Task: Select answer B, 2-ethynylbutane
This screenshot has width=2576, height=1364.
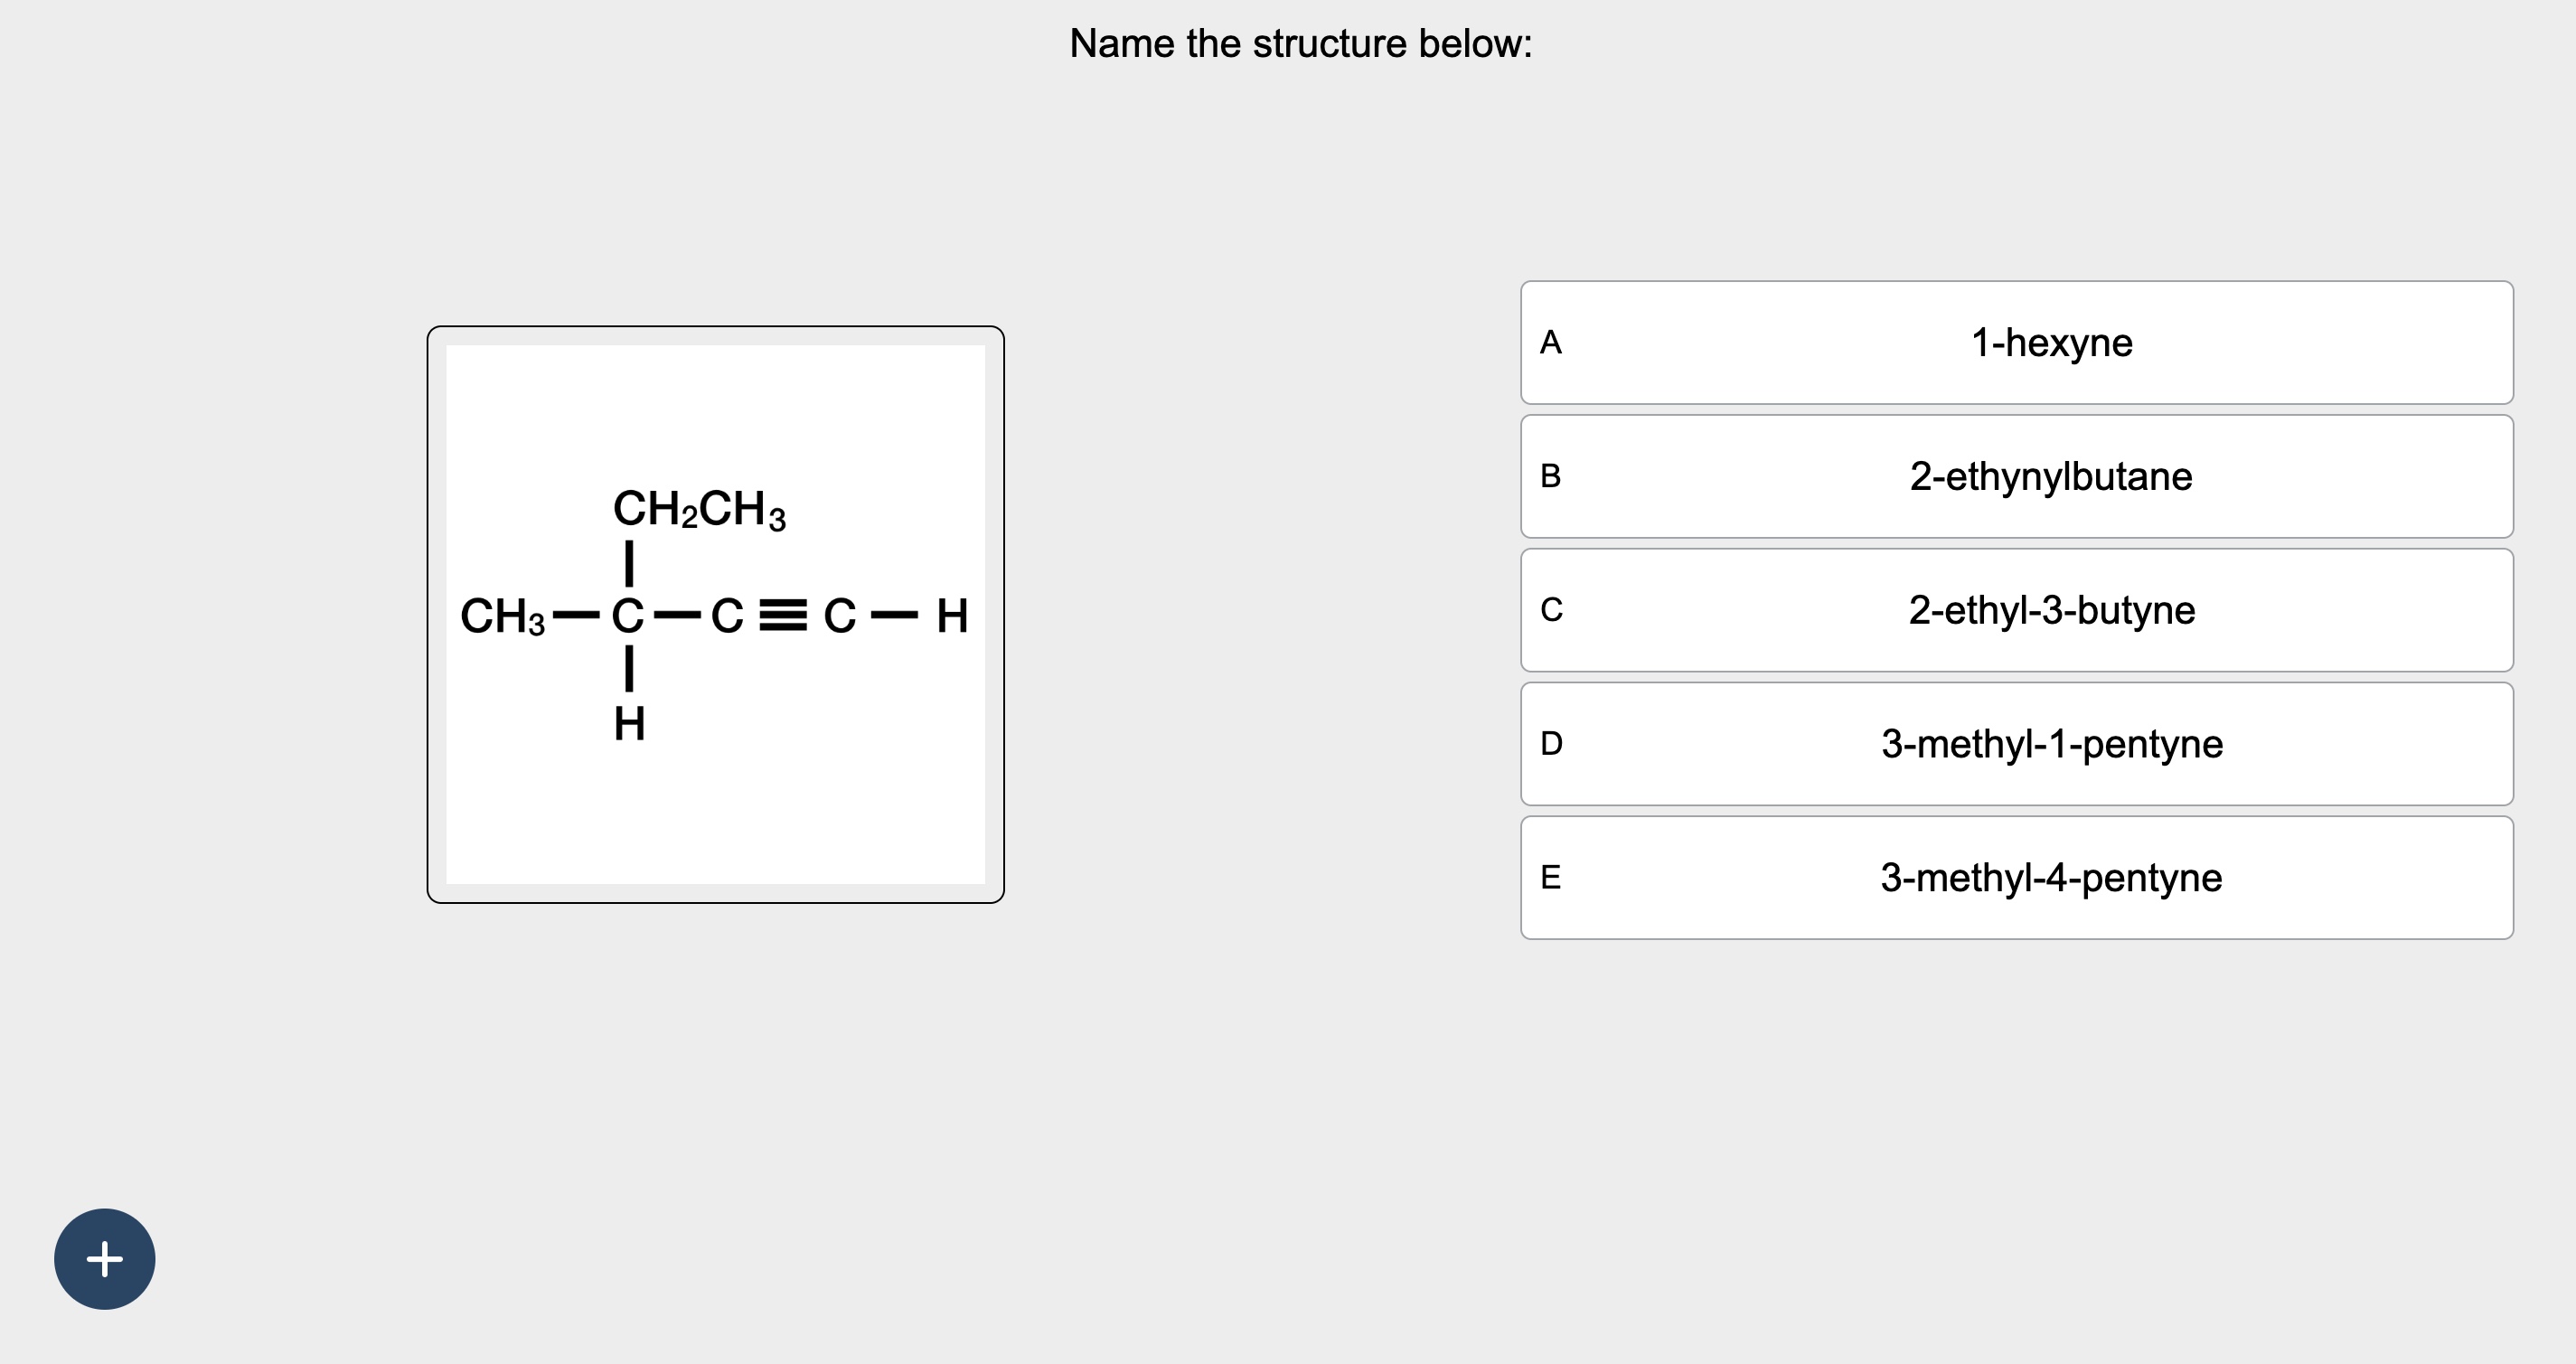Action: click(x=2018, y=476)
